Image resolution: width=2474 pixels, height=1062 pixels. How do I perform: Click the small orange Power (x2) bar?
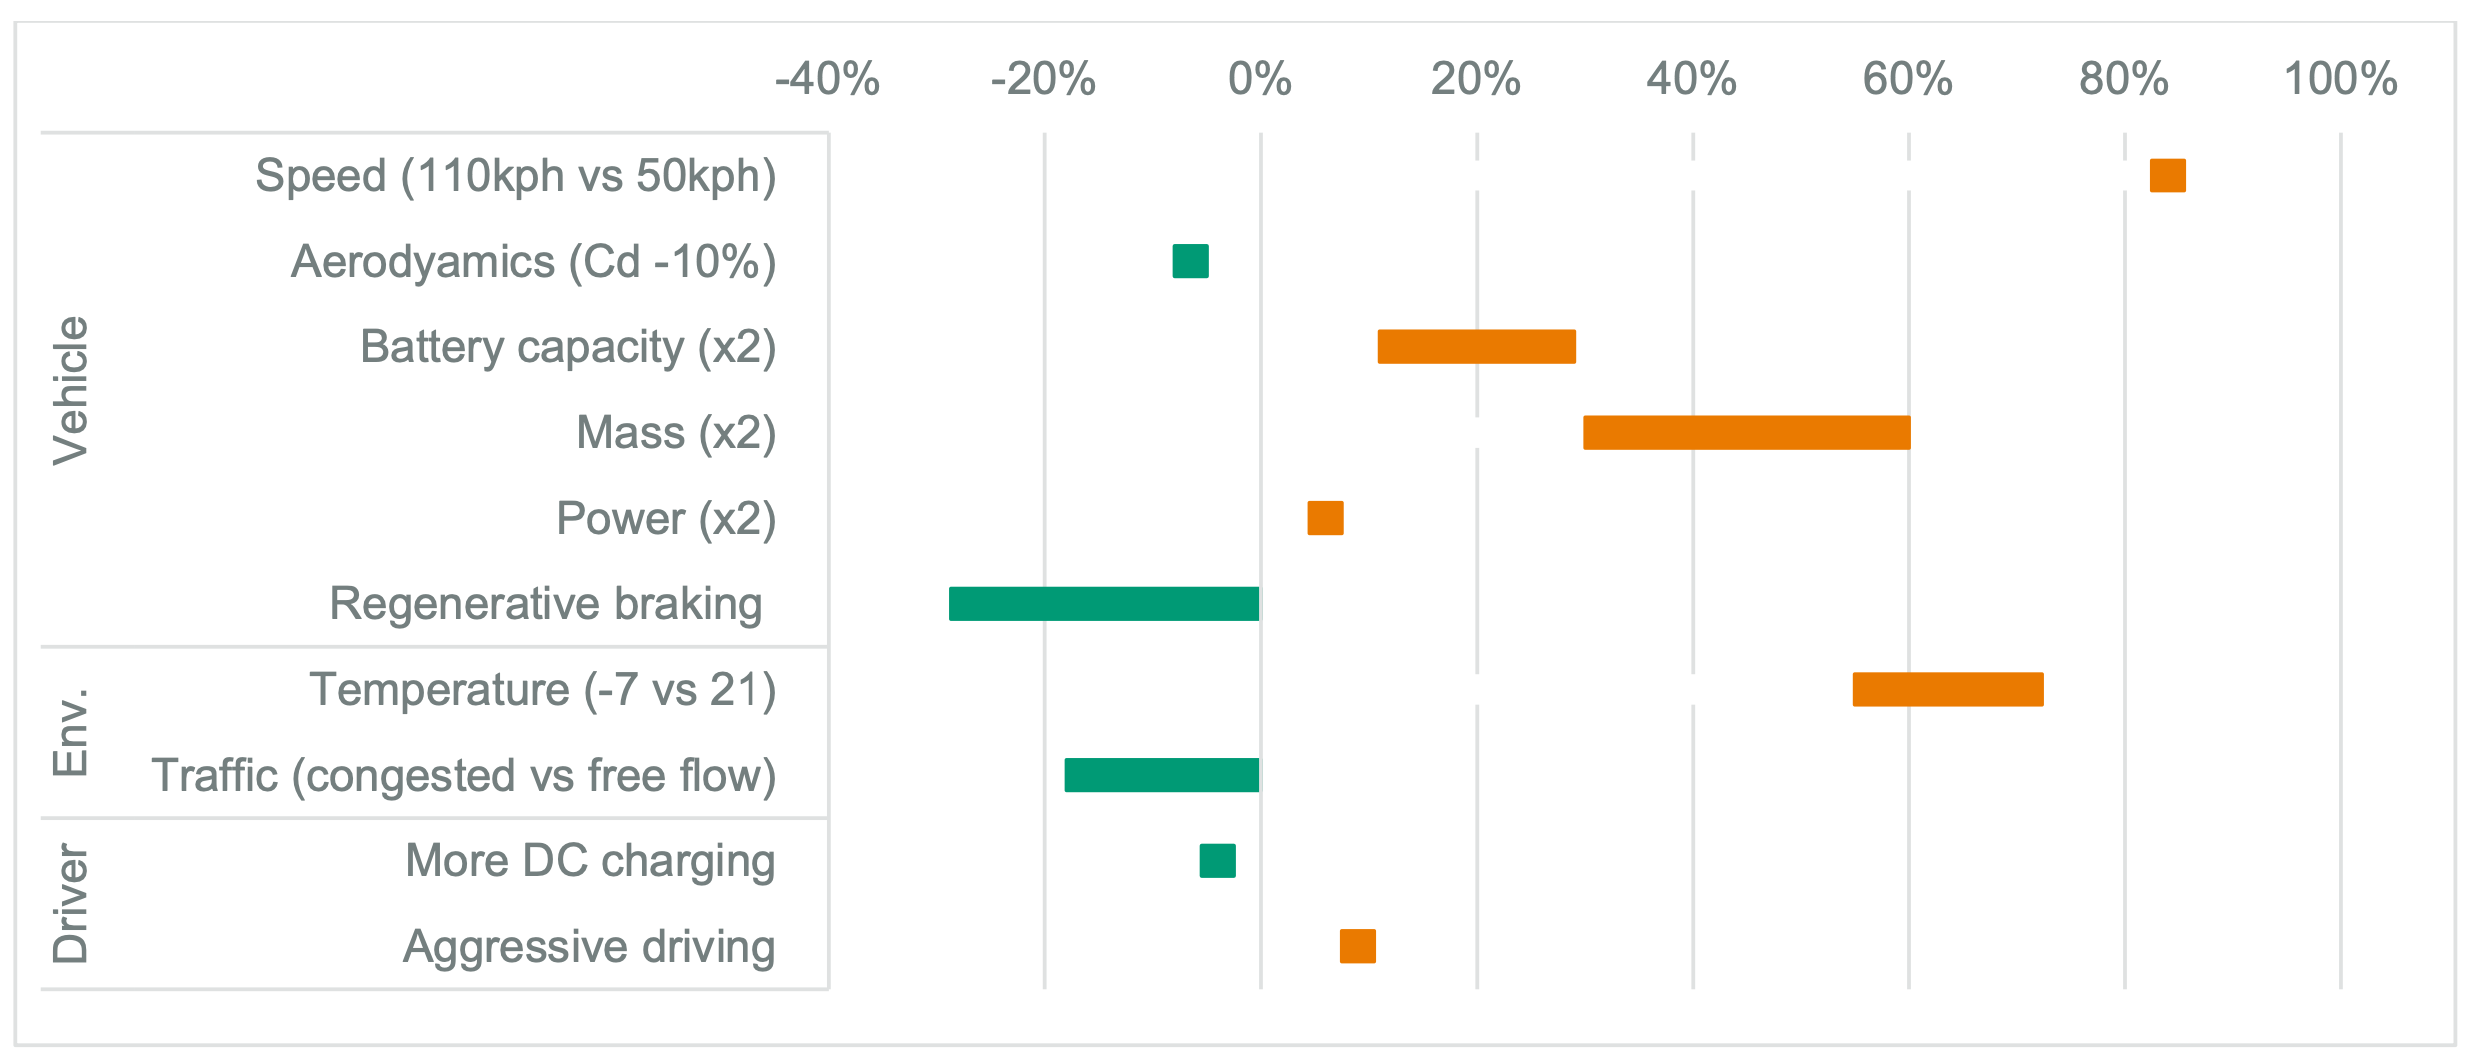(x=1325, y=519)
